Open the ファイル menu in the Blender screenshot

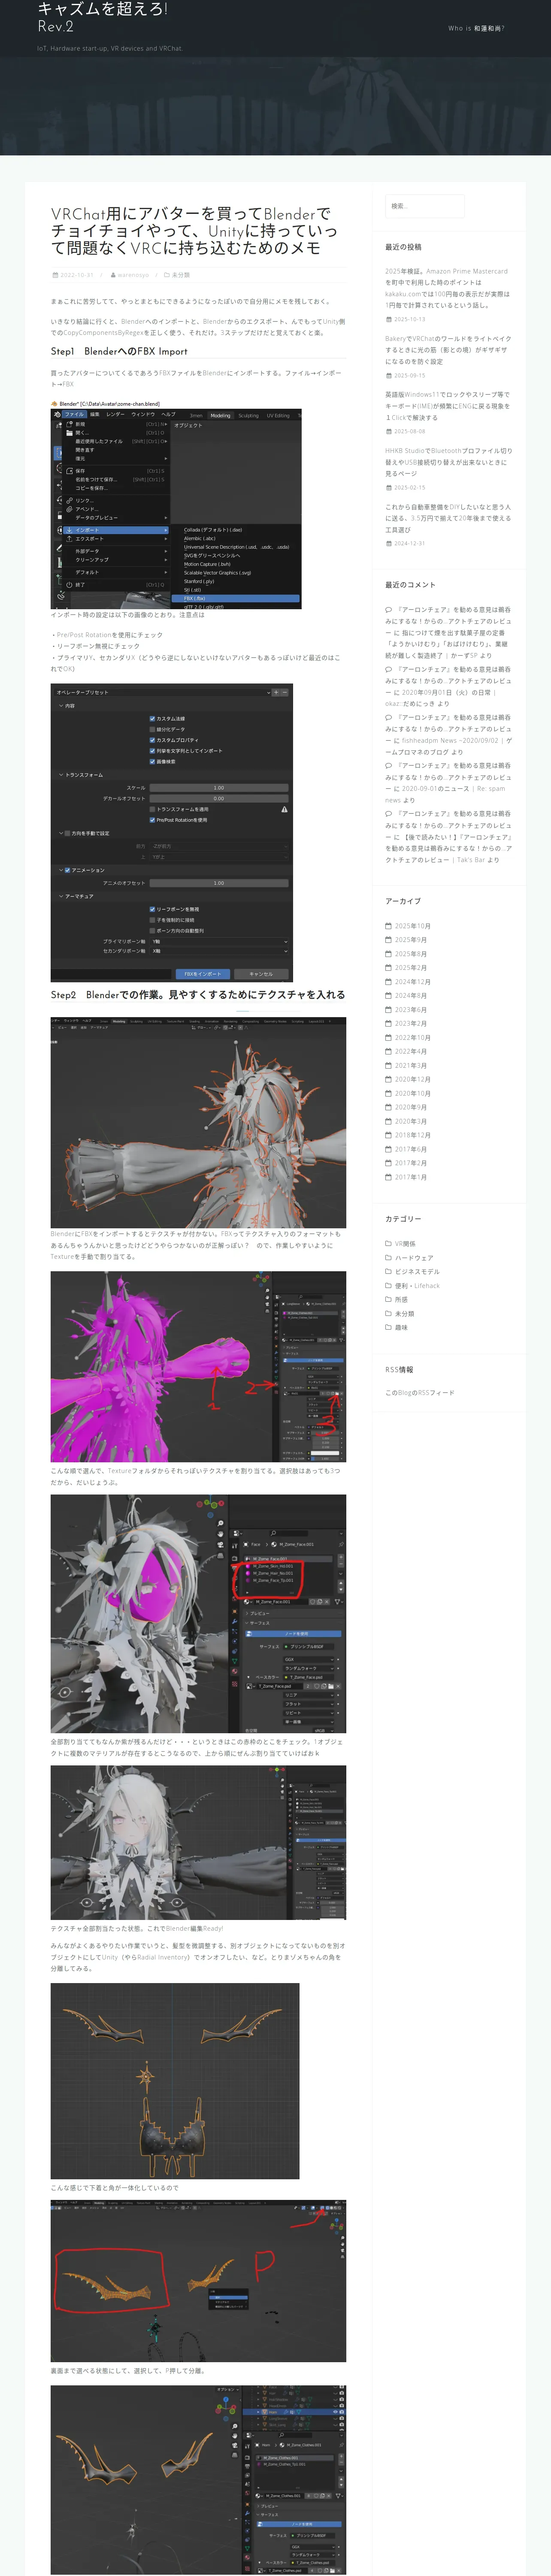74,414
